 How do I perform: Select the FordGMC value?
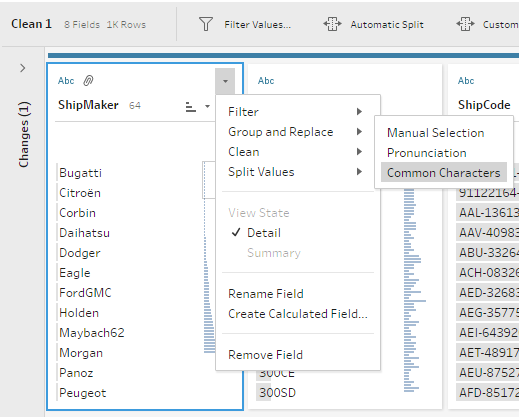(85, 293)
